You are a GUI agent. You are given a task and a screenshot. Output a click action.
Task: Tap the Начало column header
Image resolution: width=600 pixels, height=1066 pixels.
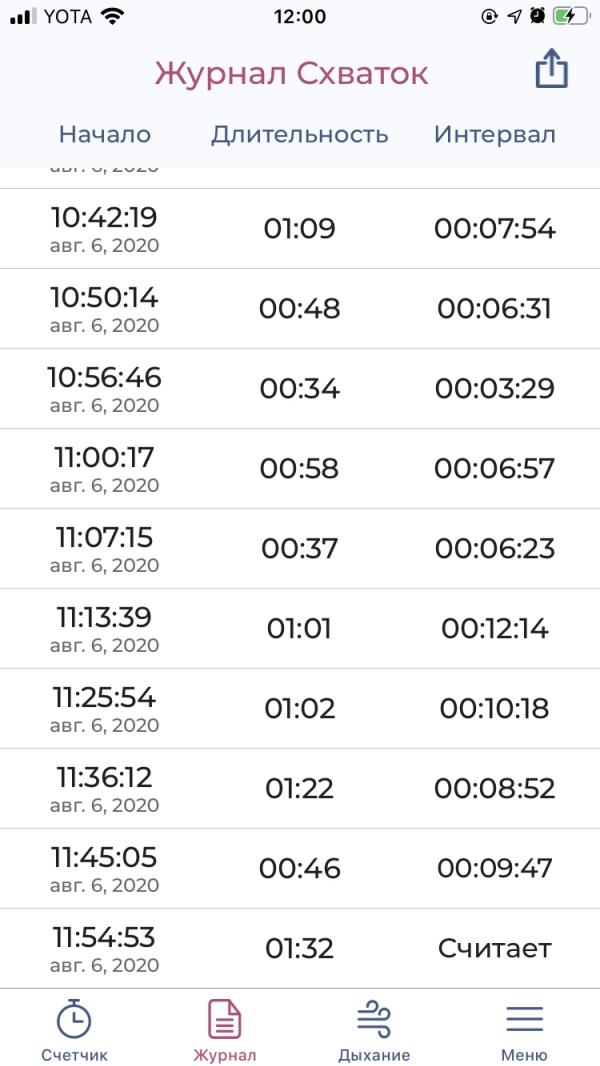click(x=105, y=135)
